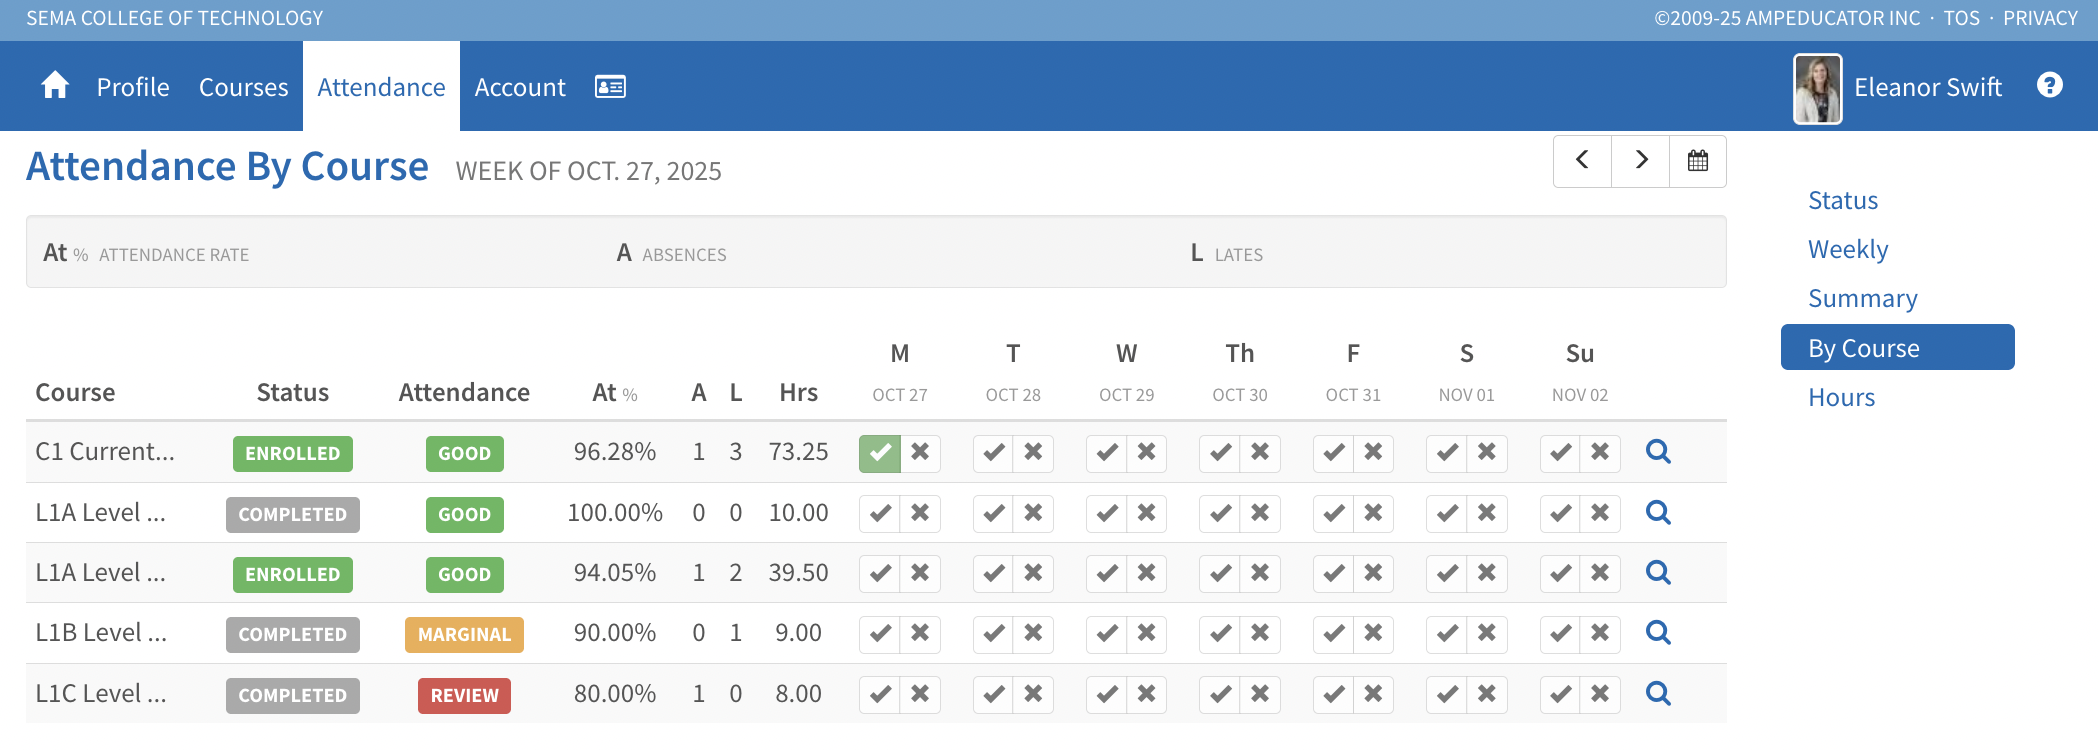Mark C1 Current absent on Tuesday Oct 28
The image size is (2098, 750).
tap(1033, 453)
